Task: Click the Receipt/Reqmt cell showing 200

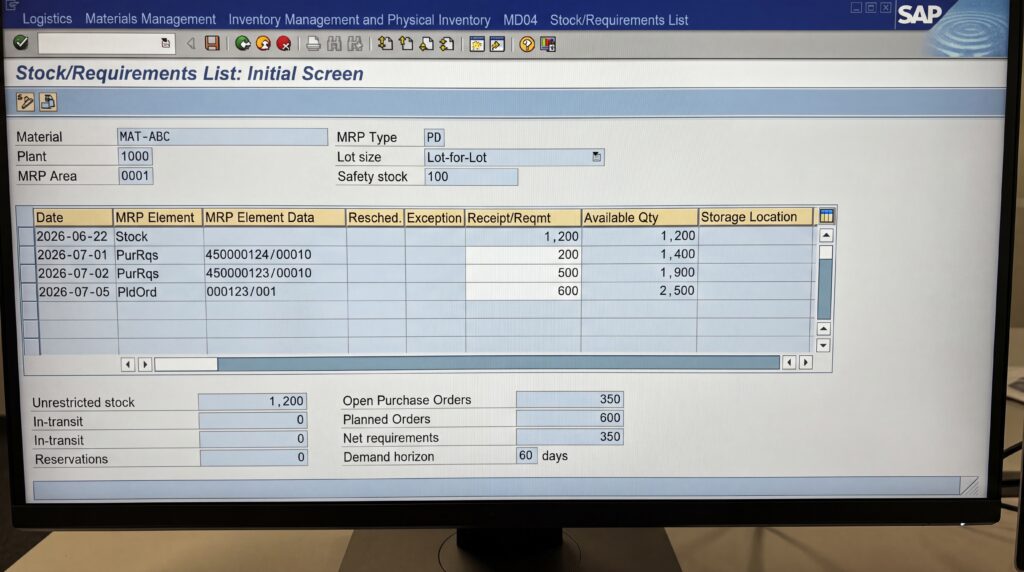Action: [x=523, y=254]
